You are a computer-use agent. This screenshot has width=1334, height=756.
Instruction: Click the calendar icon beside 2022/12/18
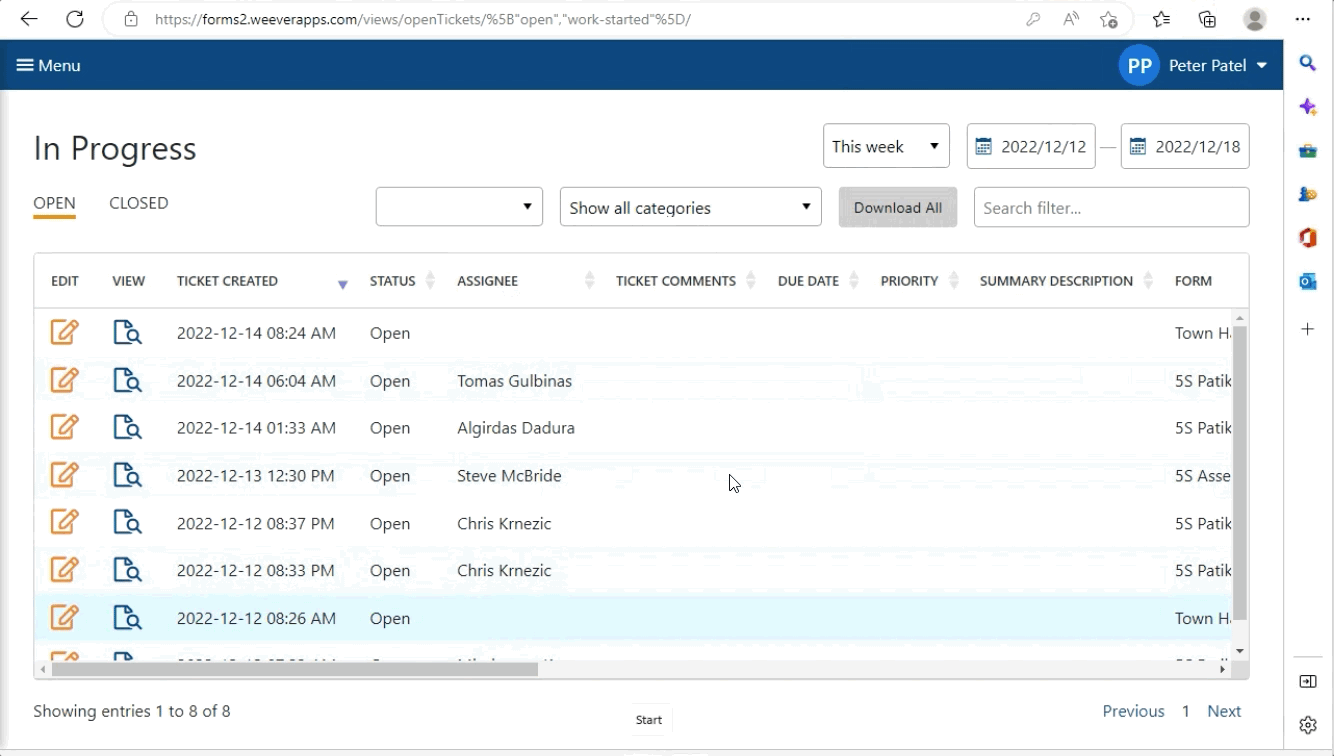pos(1139,145)
